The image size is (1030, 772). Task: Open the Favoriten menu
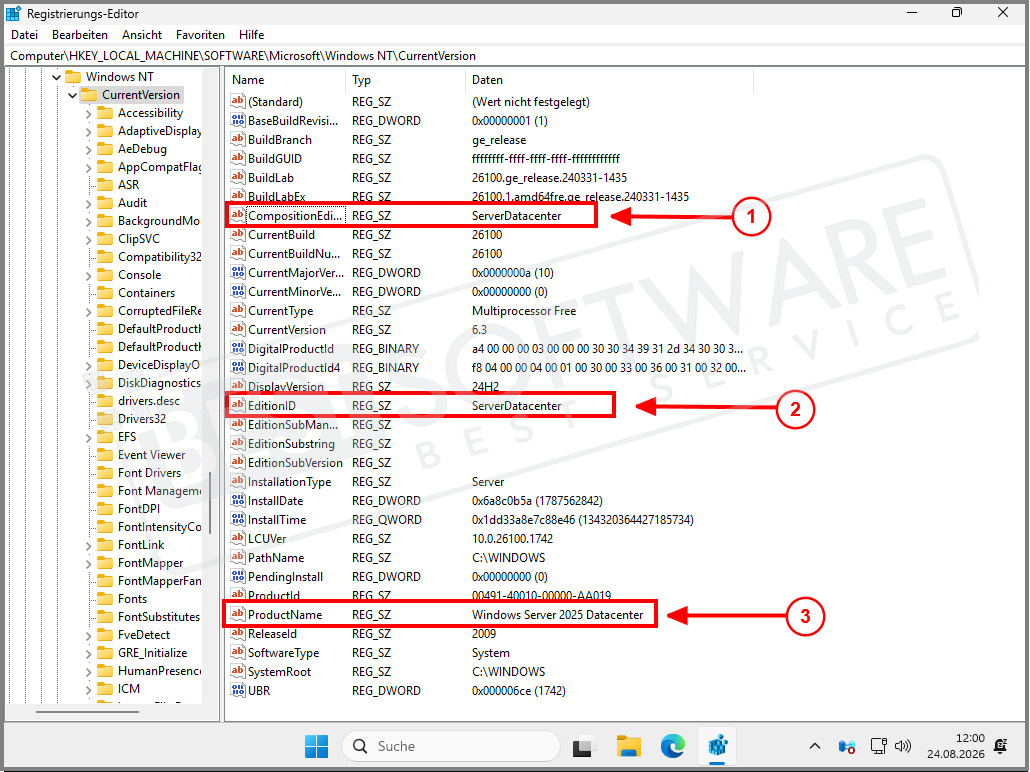(x=200, y=35)
